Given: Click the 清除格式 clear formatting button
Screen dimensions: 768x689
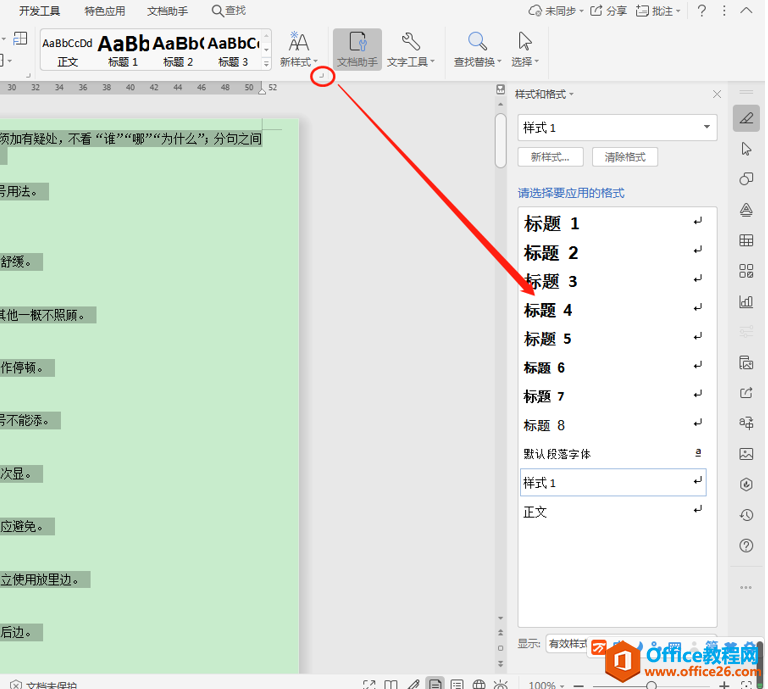Looking at the screenshot, I should (x=624, y=157).
